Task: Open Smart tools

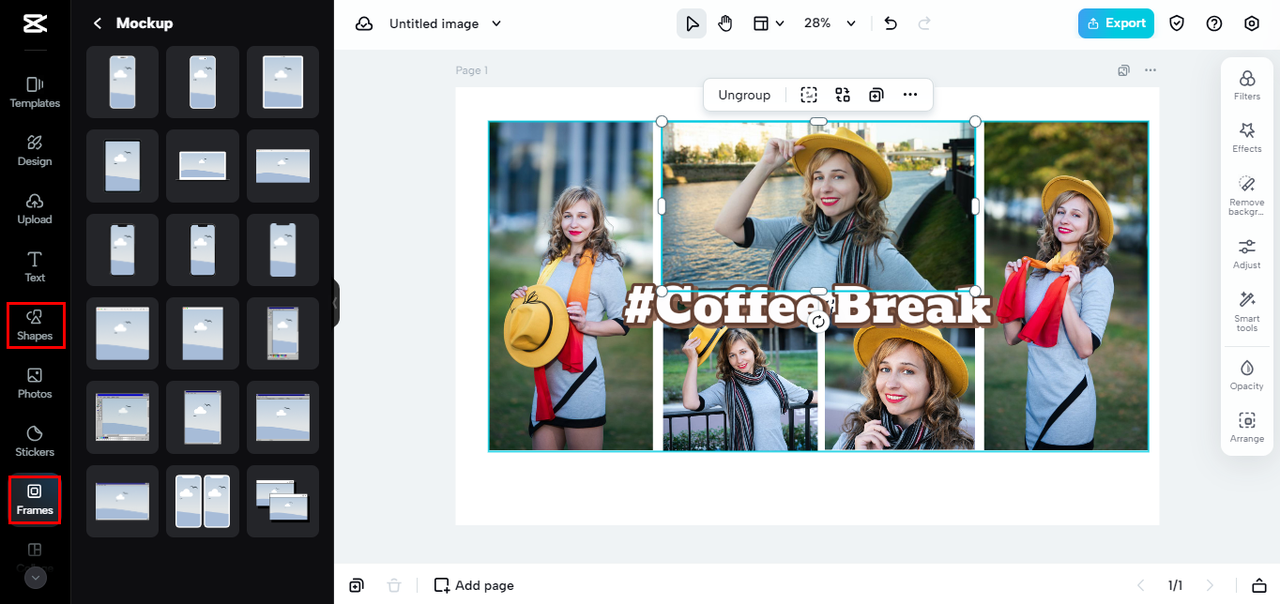Action: [1246, 311]
